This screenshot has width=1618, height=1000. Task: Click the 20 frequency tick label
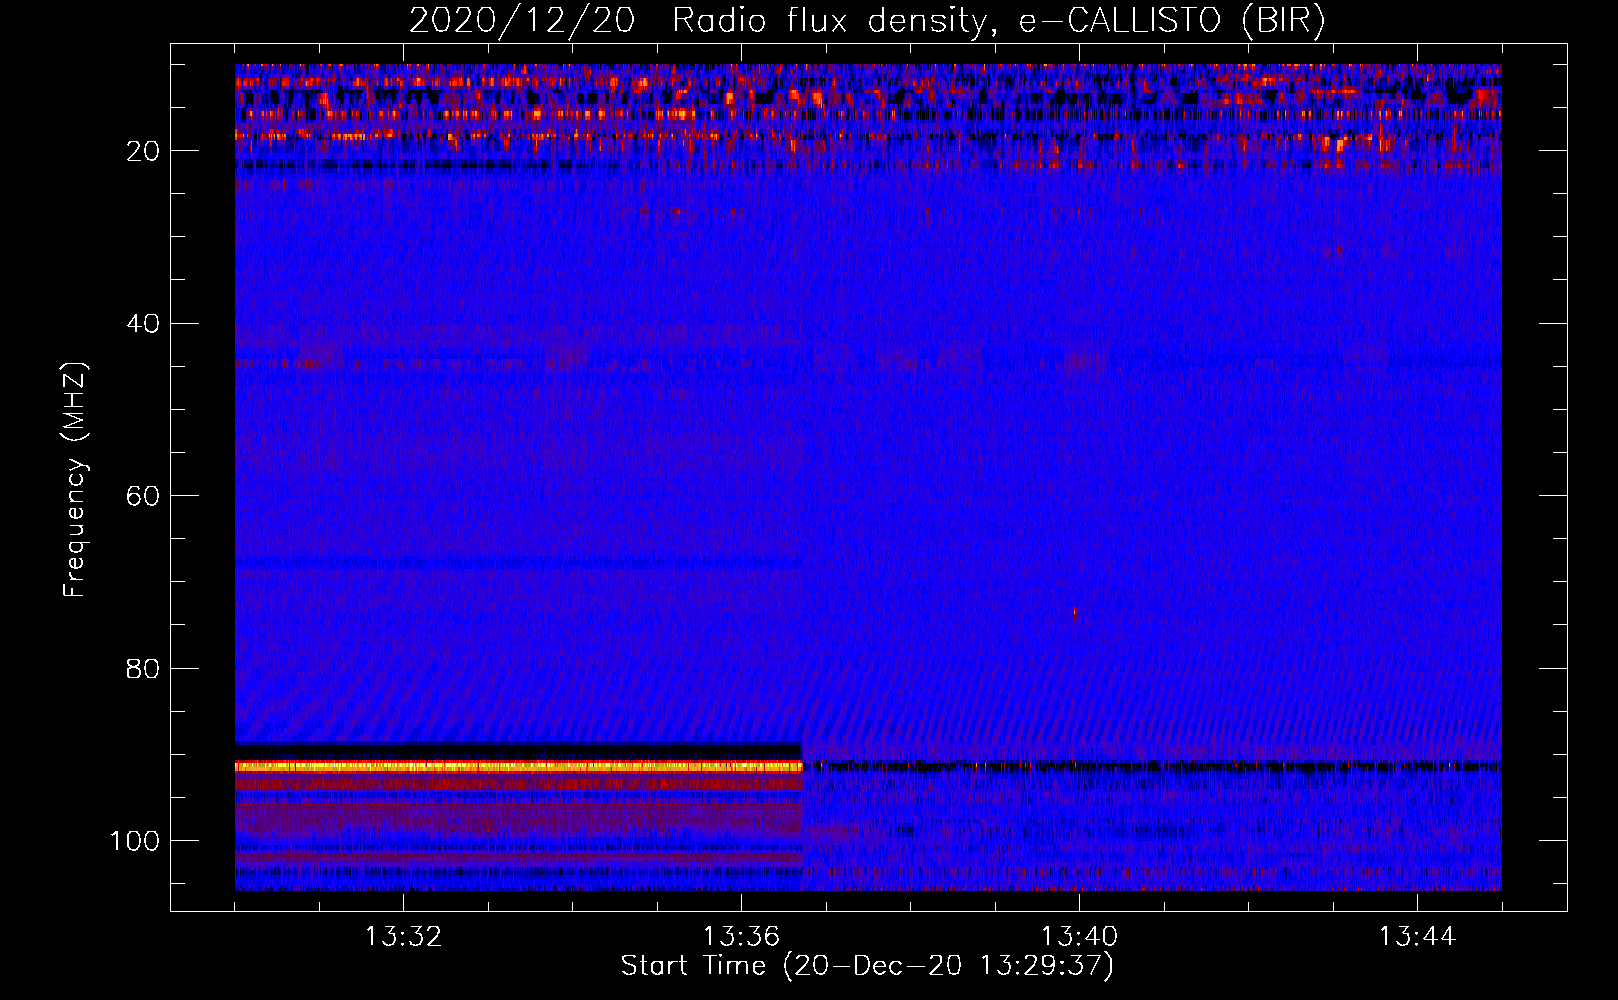click(x=144, y=151)
